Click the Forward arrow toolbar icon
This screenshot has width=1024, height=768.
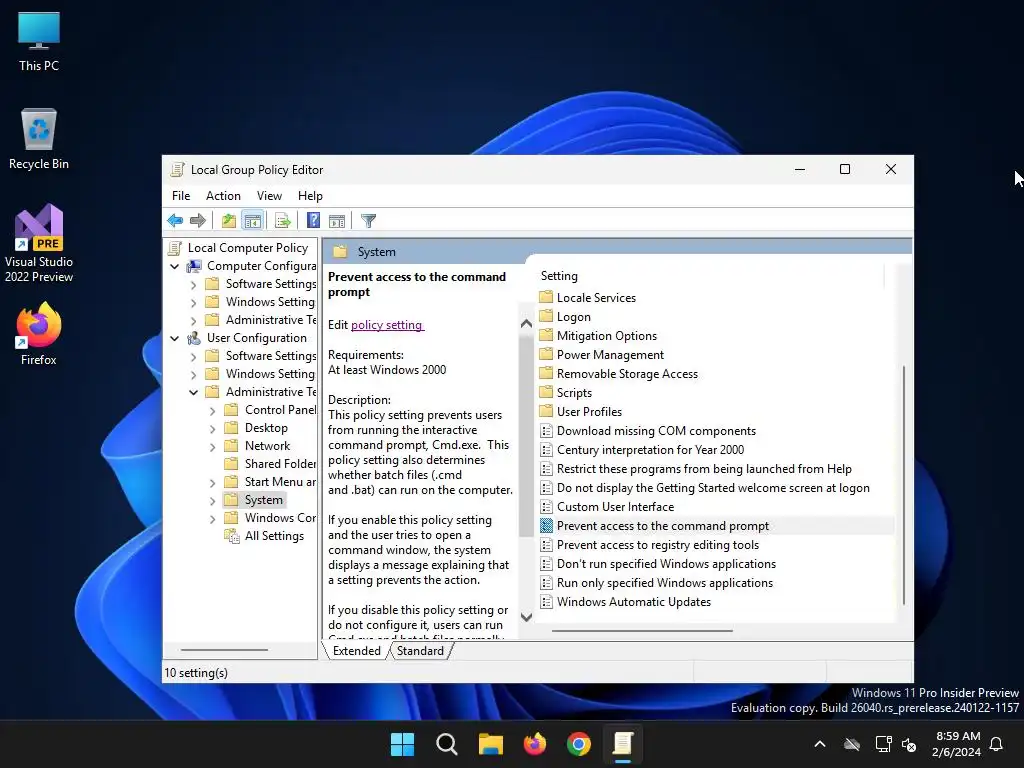(197, 221)
